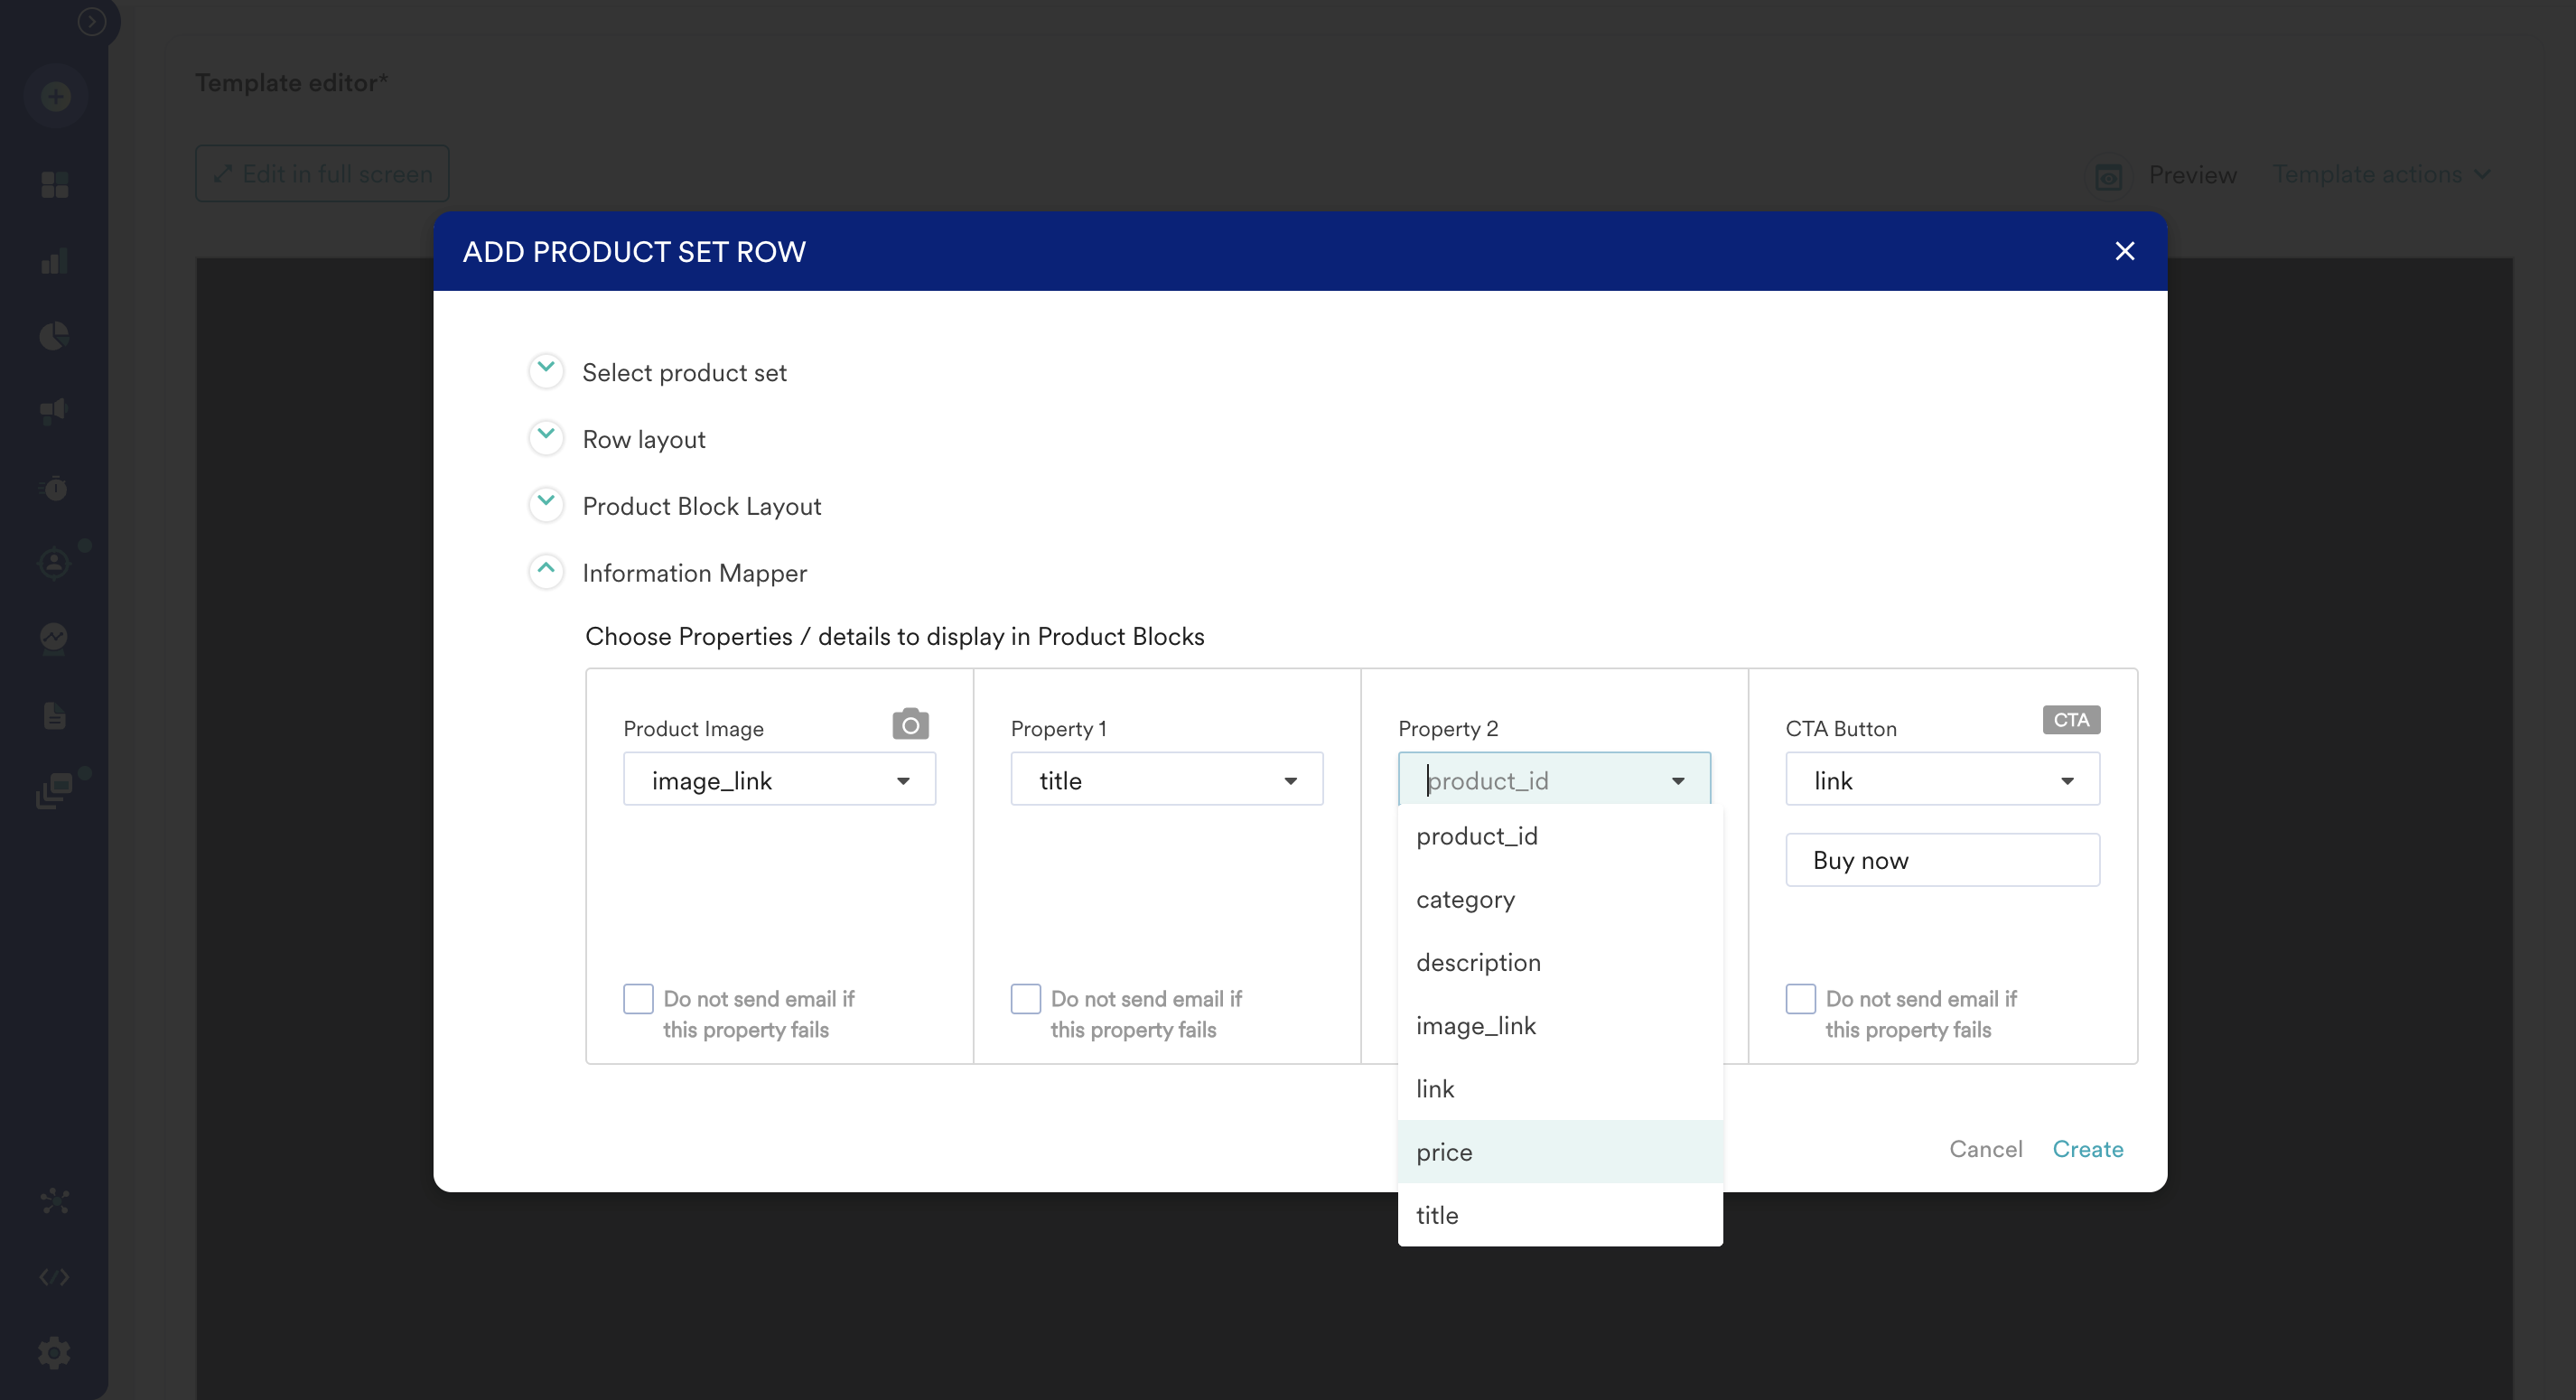Screen dimensions: 2576x1400
Task: Click the camera icon beside Product Image
Action: (910, 724)
